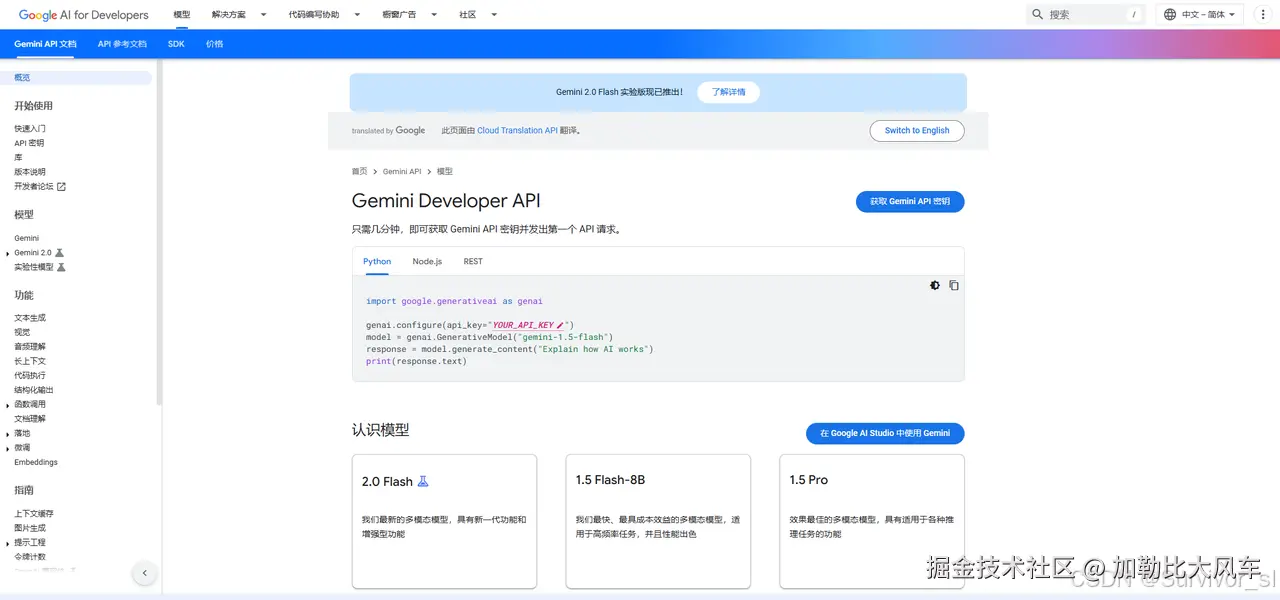Screen dimensions: 1280x600
Task: Expand the 落地 sidebar section
Action: coord(8,434)
